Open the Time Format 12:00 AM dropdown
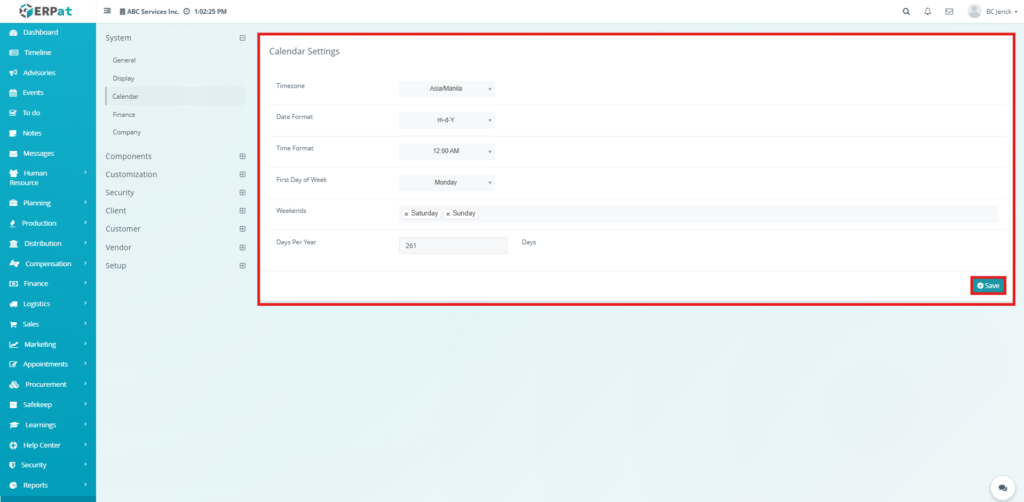This screenshot has width=1024, height=502. [447, 151]
